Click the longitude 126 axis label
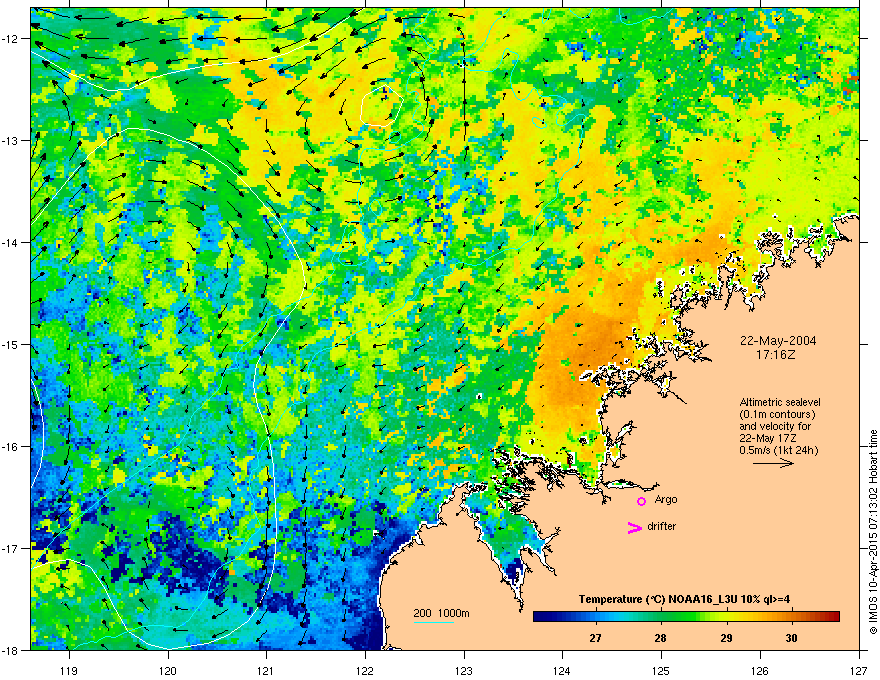This screenshot has width=880, height=680. [x=760, y=670]
